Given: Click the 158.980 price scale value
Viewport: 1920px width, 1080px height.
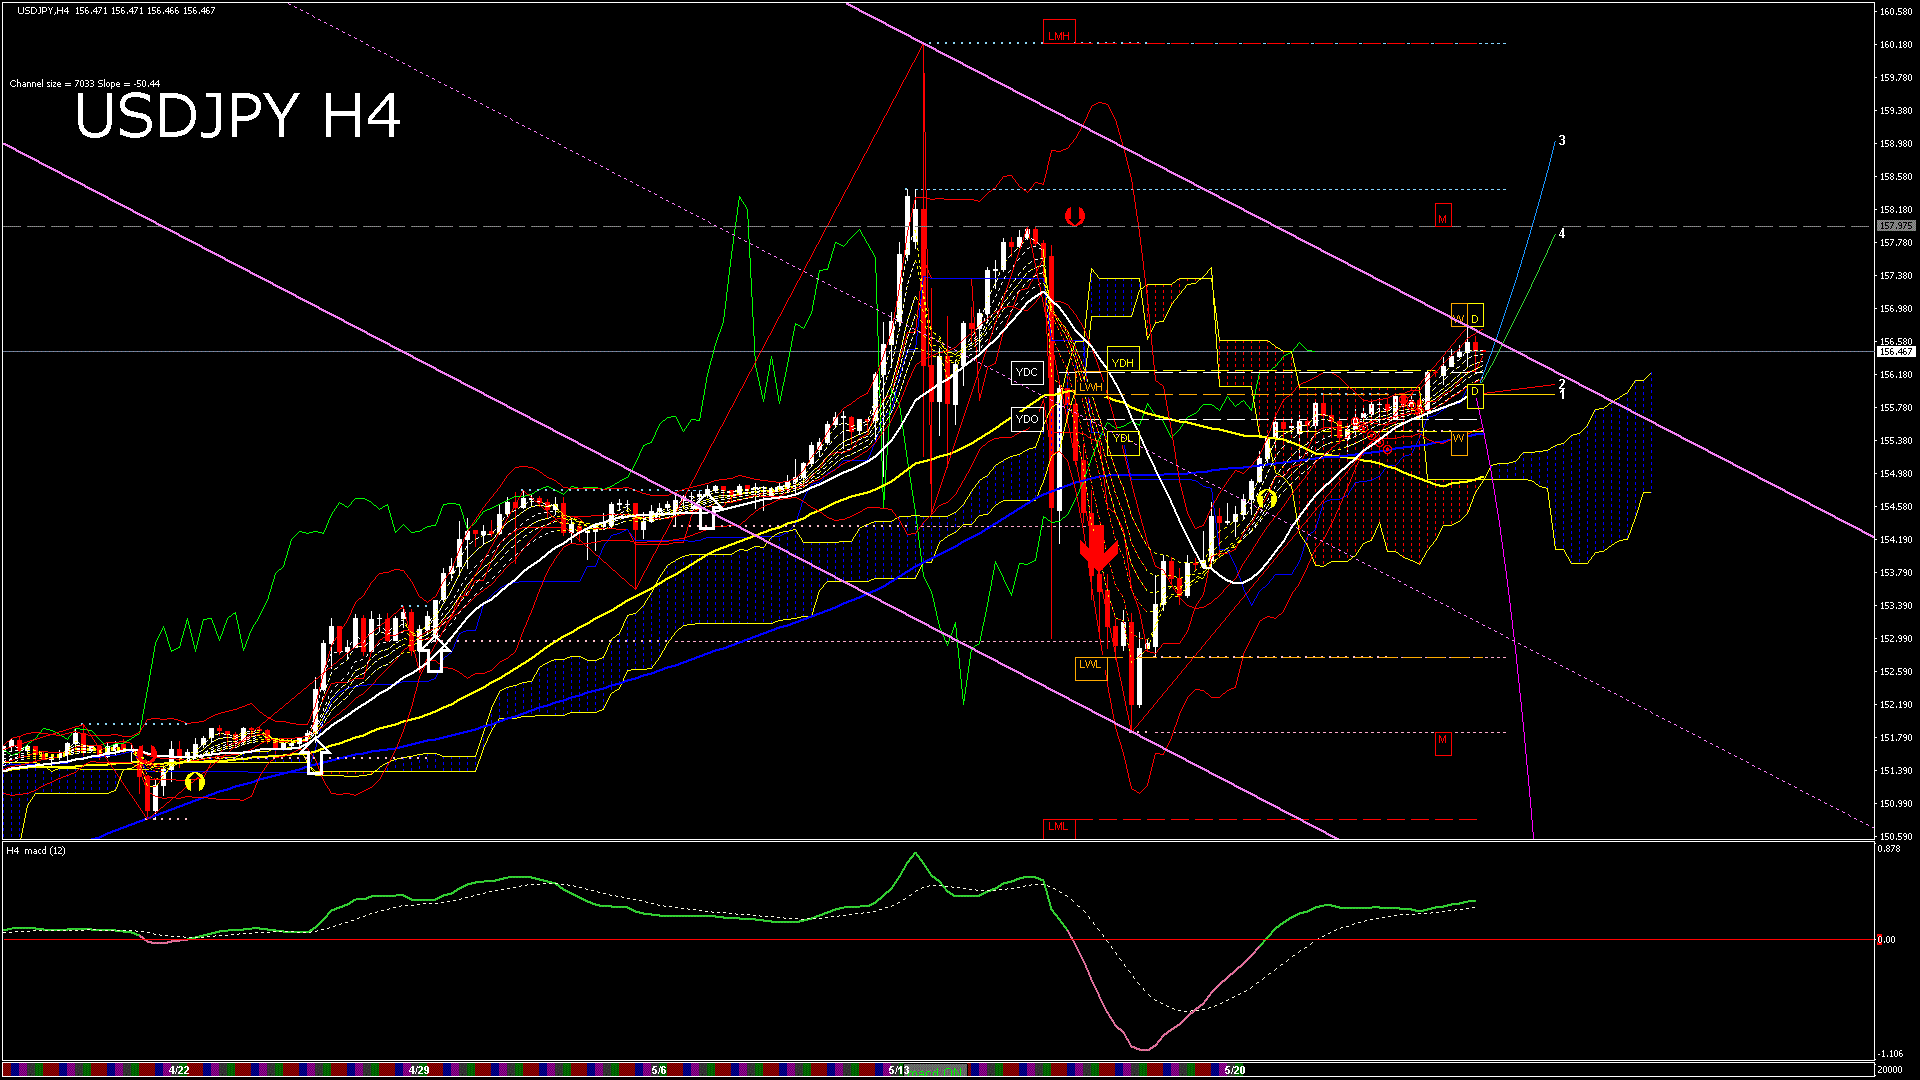Looking at the screenshot, I should [1896, 144].
